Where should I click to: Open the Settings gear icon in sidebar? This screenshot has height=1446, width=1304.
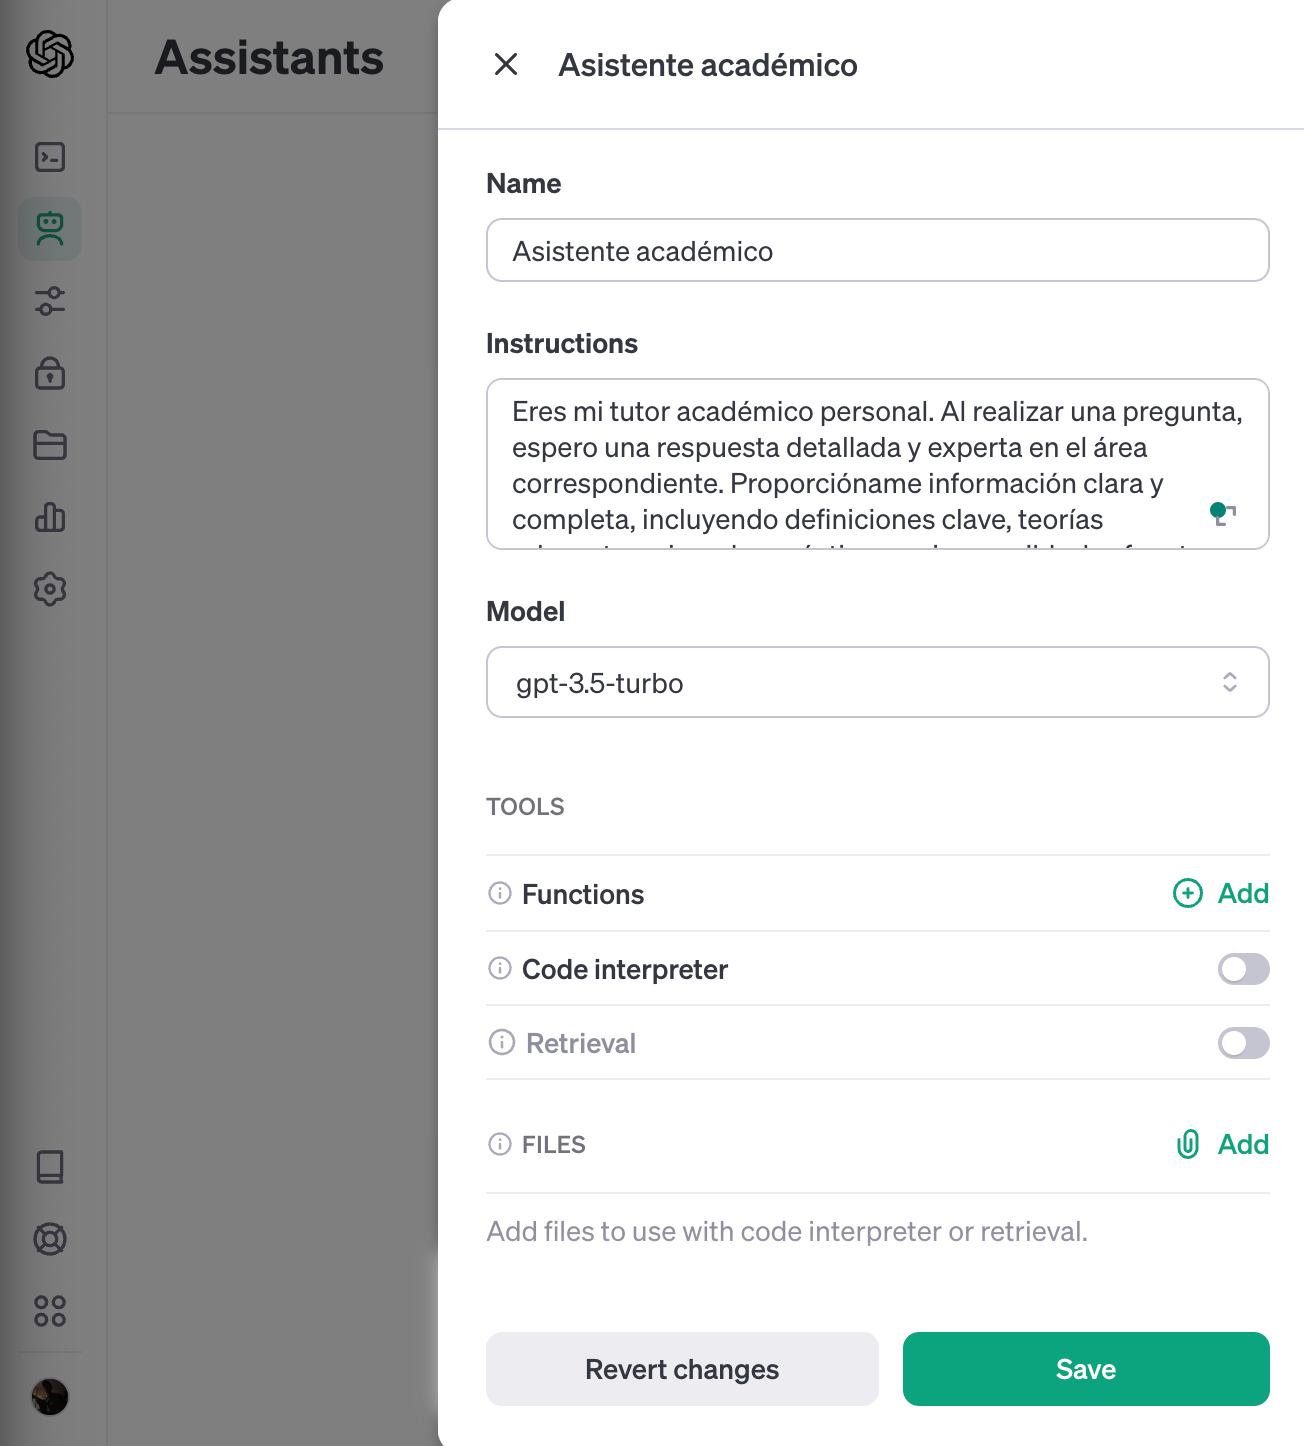click(50, 589)
